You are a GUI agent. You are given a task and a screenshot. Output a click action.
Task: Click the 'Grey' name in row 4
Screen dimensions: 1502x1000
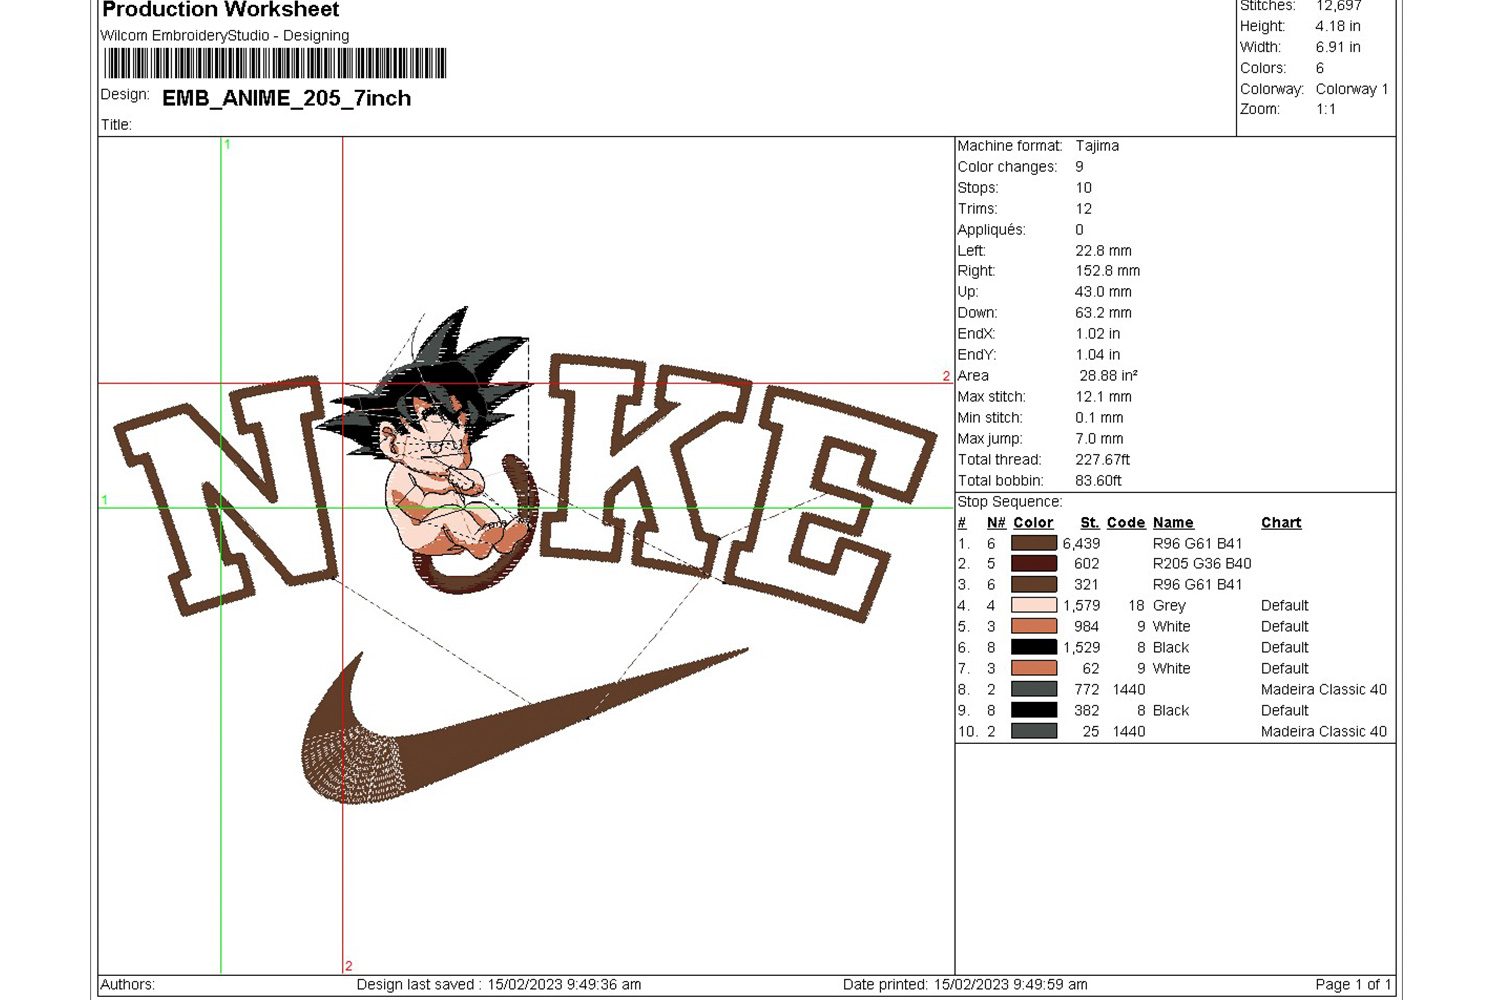pos(1169,606)
